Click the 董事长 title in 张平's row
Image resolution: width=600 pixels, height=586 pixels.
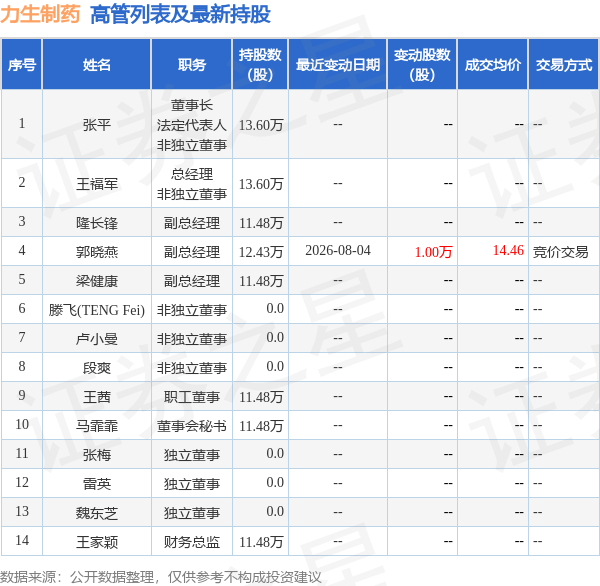point(192,105)
